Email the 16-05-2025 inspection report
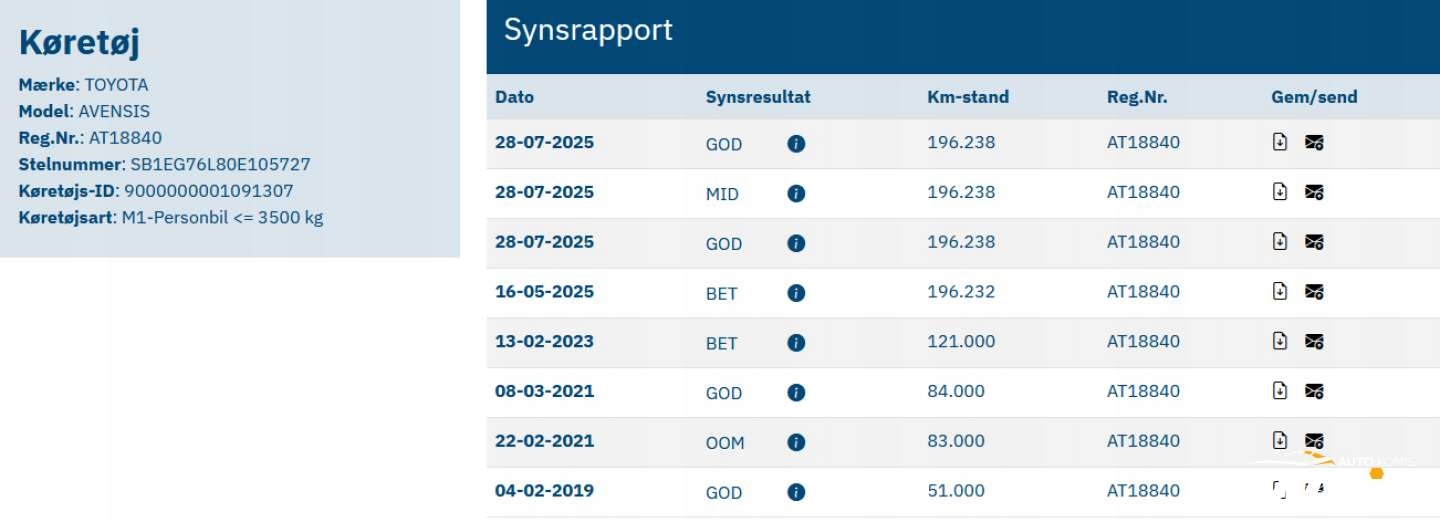This screenshot has width=1440, height=522. [1314, 292]
